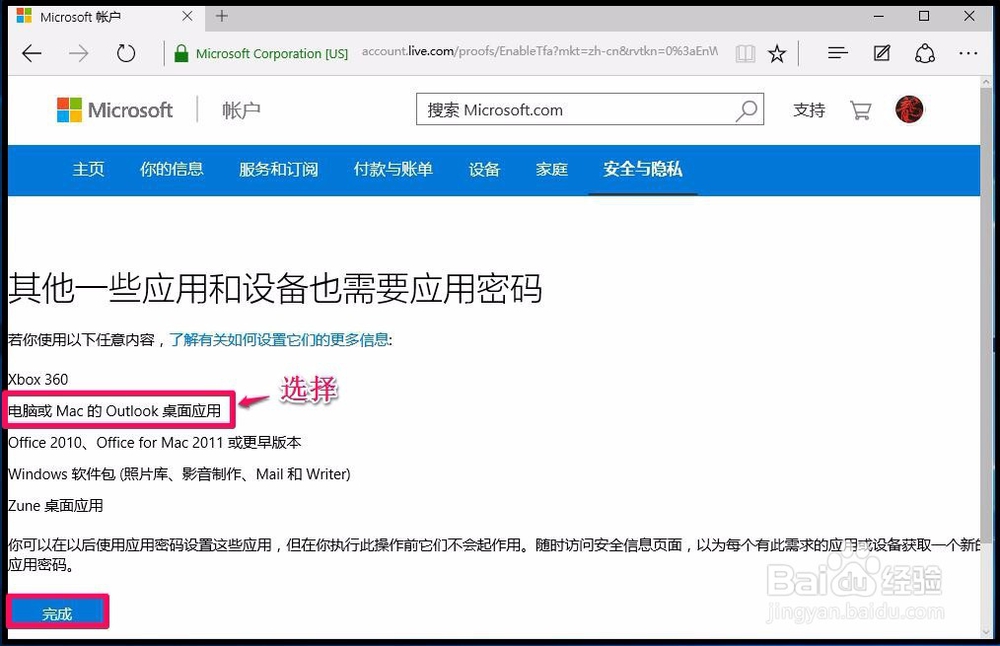
Task: Click the Zune 桌面应用 text
Action: pos(55,506)
